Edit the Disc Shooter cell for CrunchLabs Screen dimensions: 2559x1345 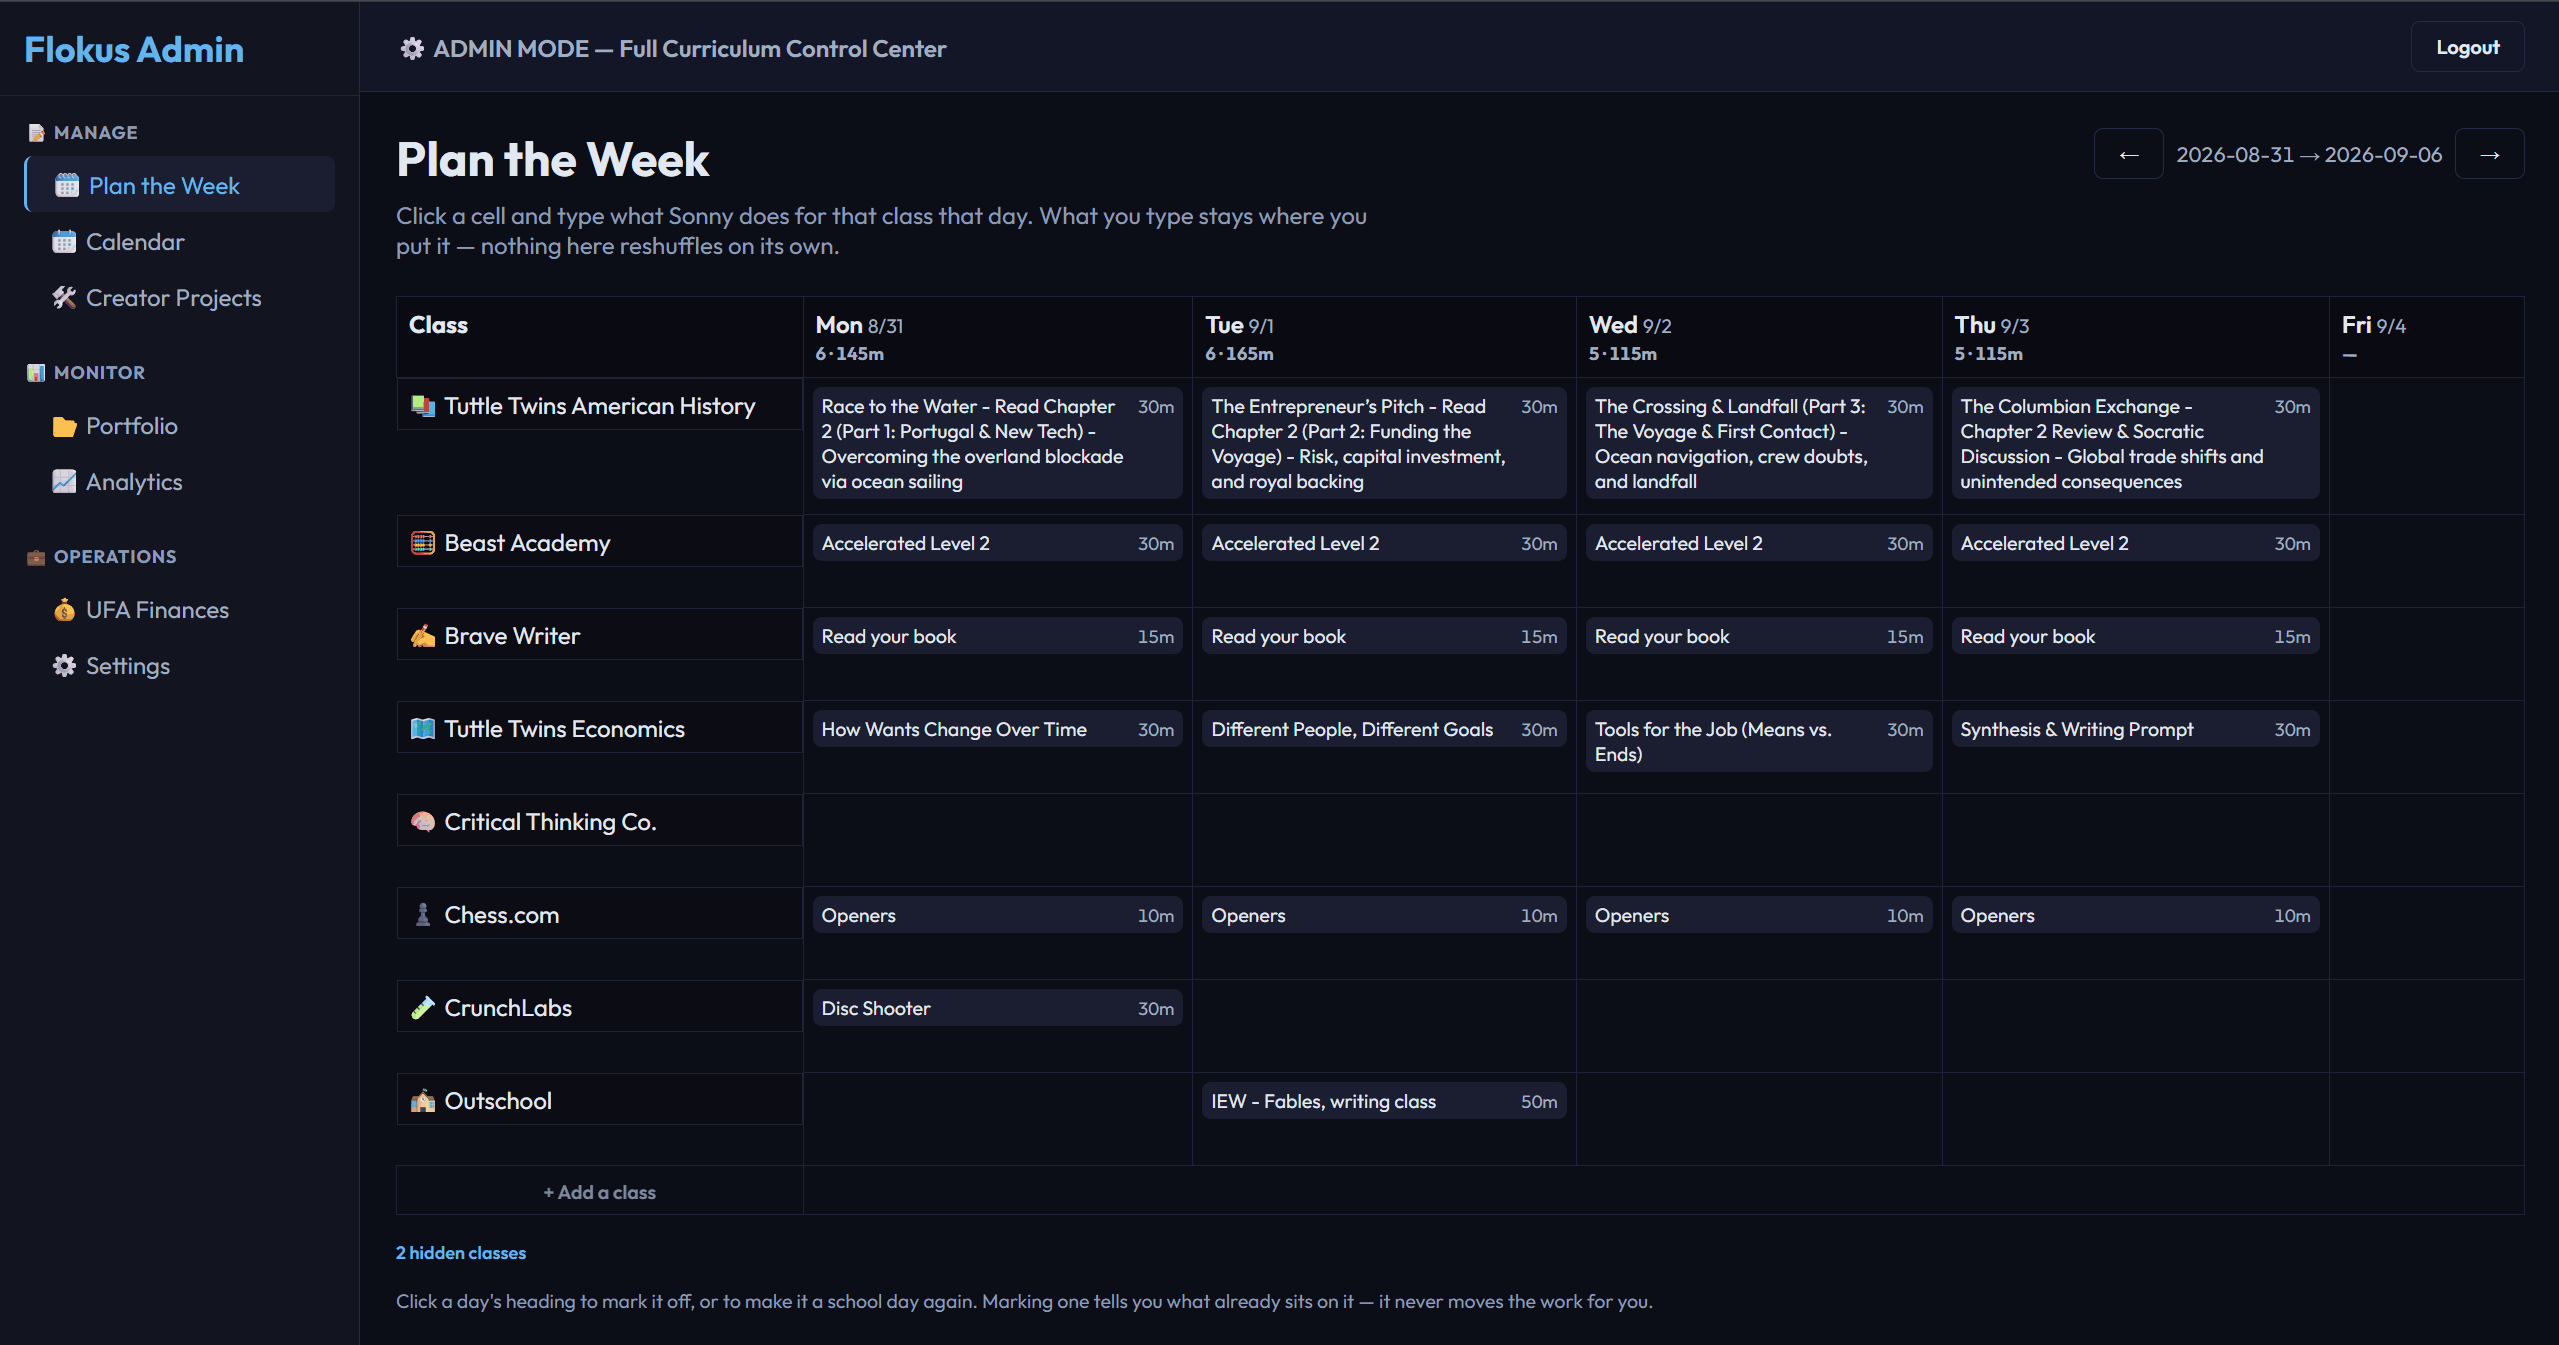(997, 1008)
